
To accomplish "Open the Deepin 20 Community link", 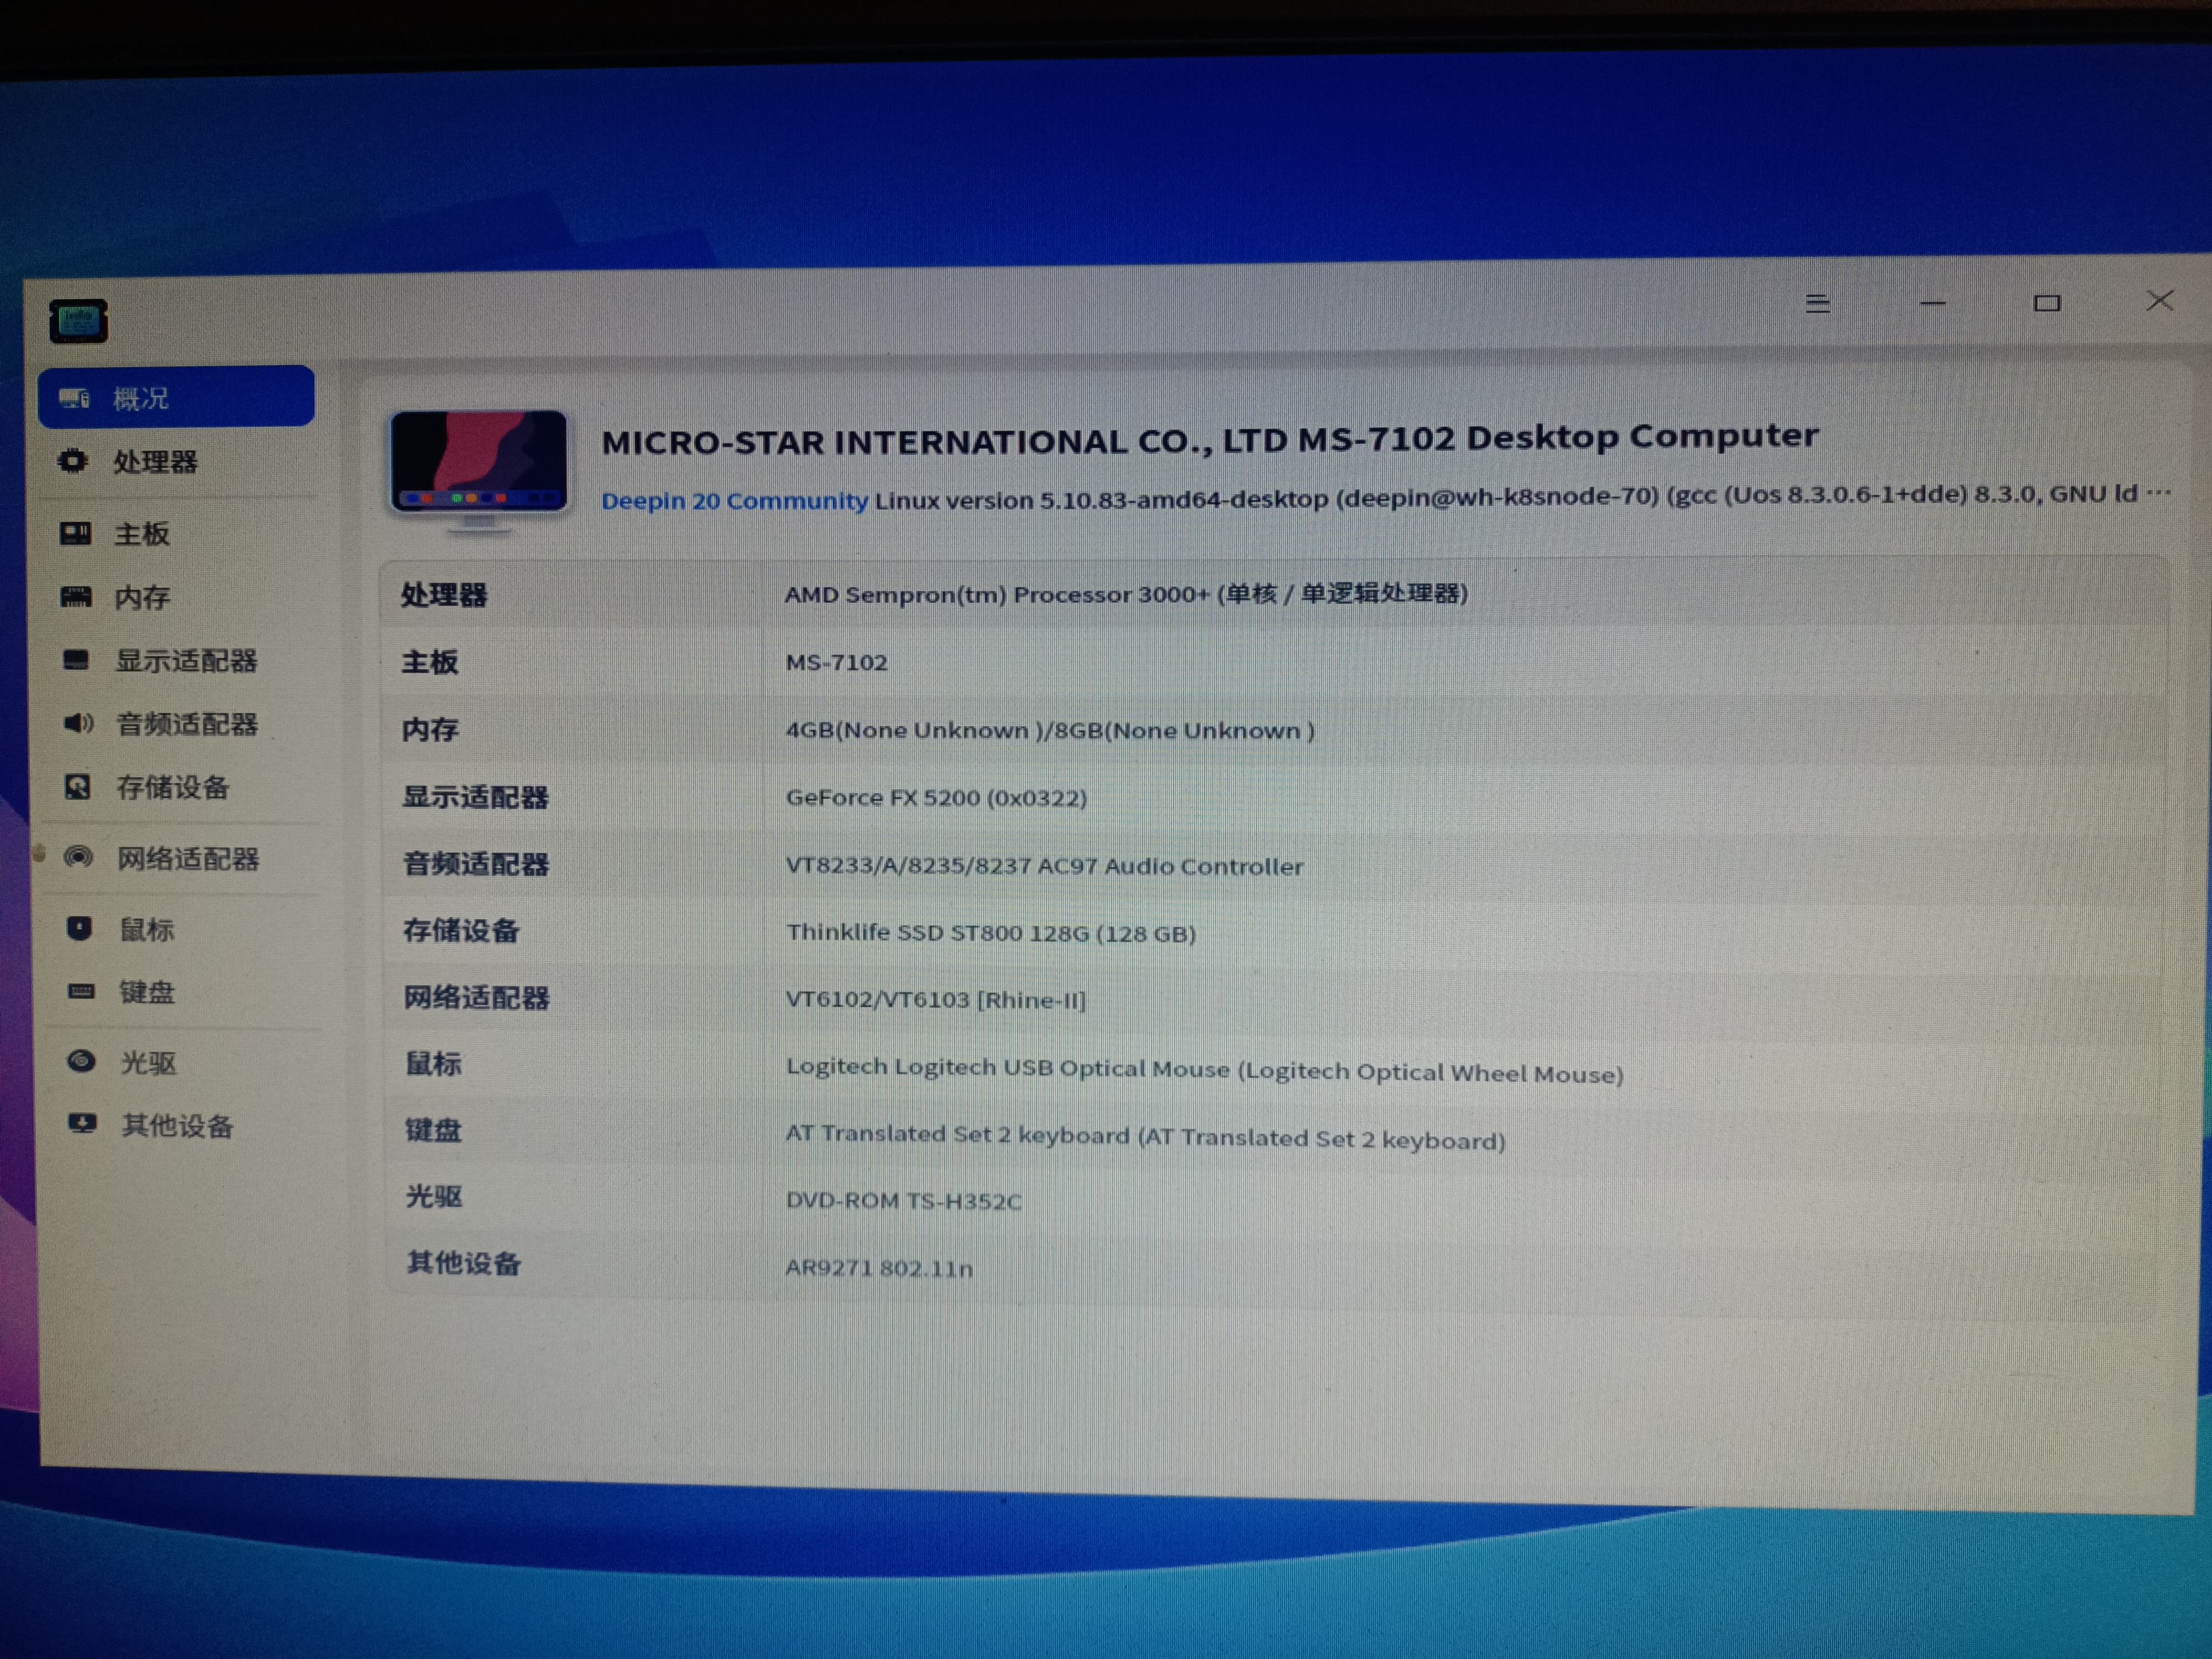I will pyautogui.click(x=735, y=500).
